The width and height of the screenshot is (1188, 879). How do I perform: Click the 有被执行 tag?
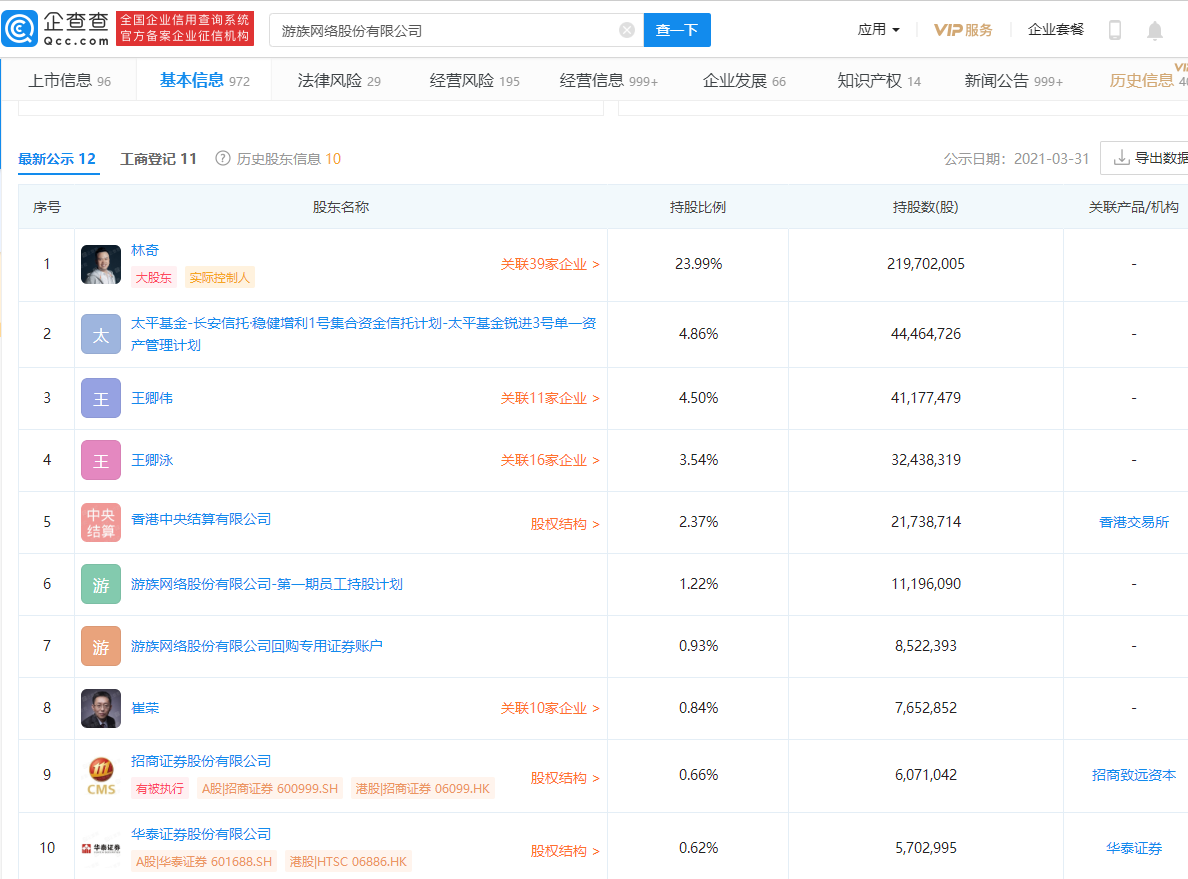(x=160, y=789)
